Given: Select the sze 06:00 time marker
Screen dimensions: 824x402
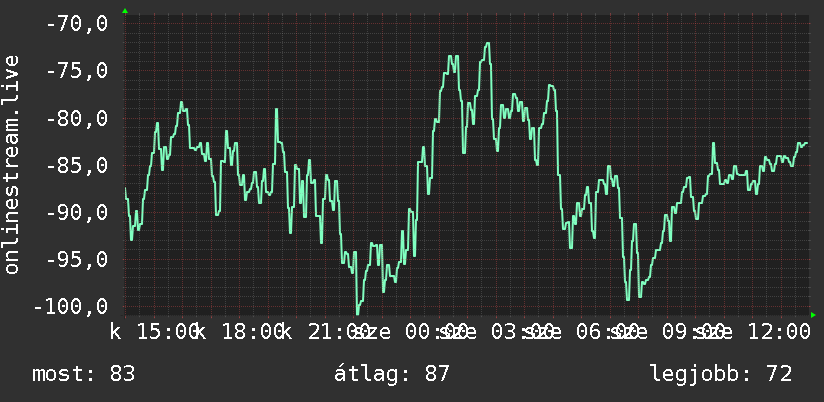Looking at the screenshot, I should coord(581,332).
